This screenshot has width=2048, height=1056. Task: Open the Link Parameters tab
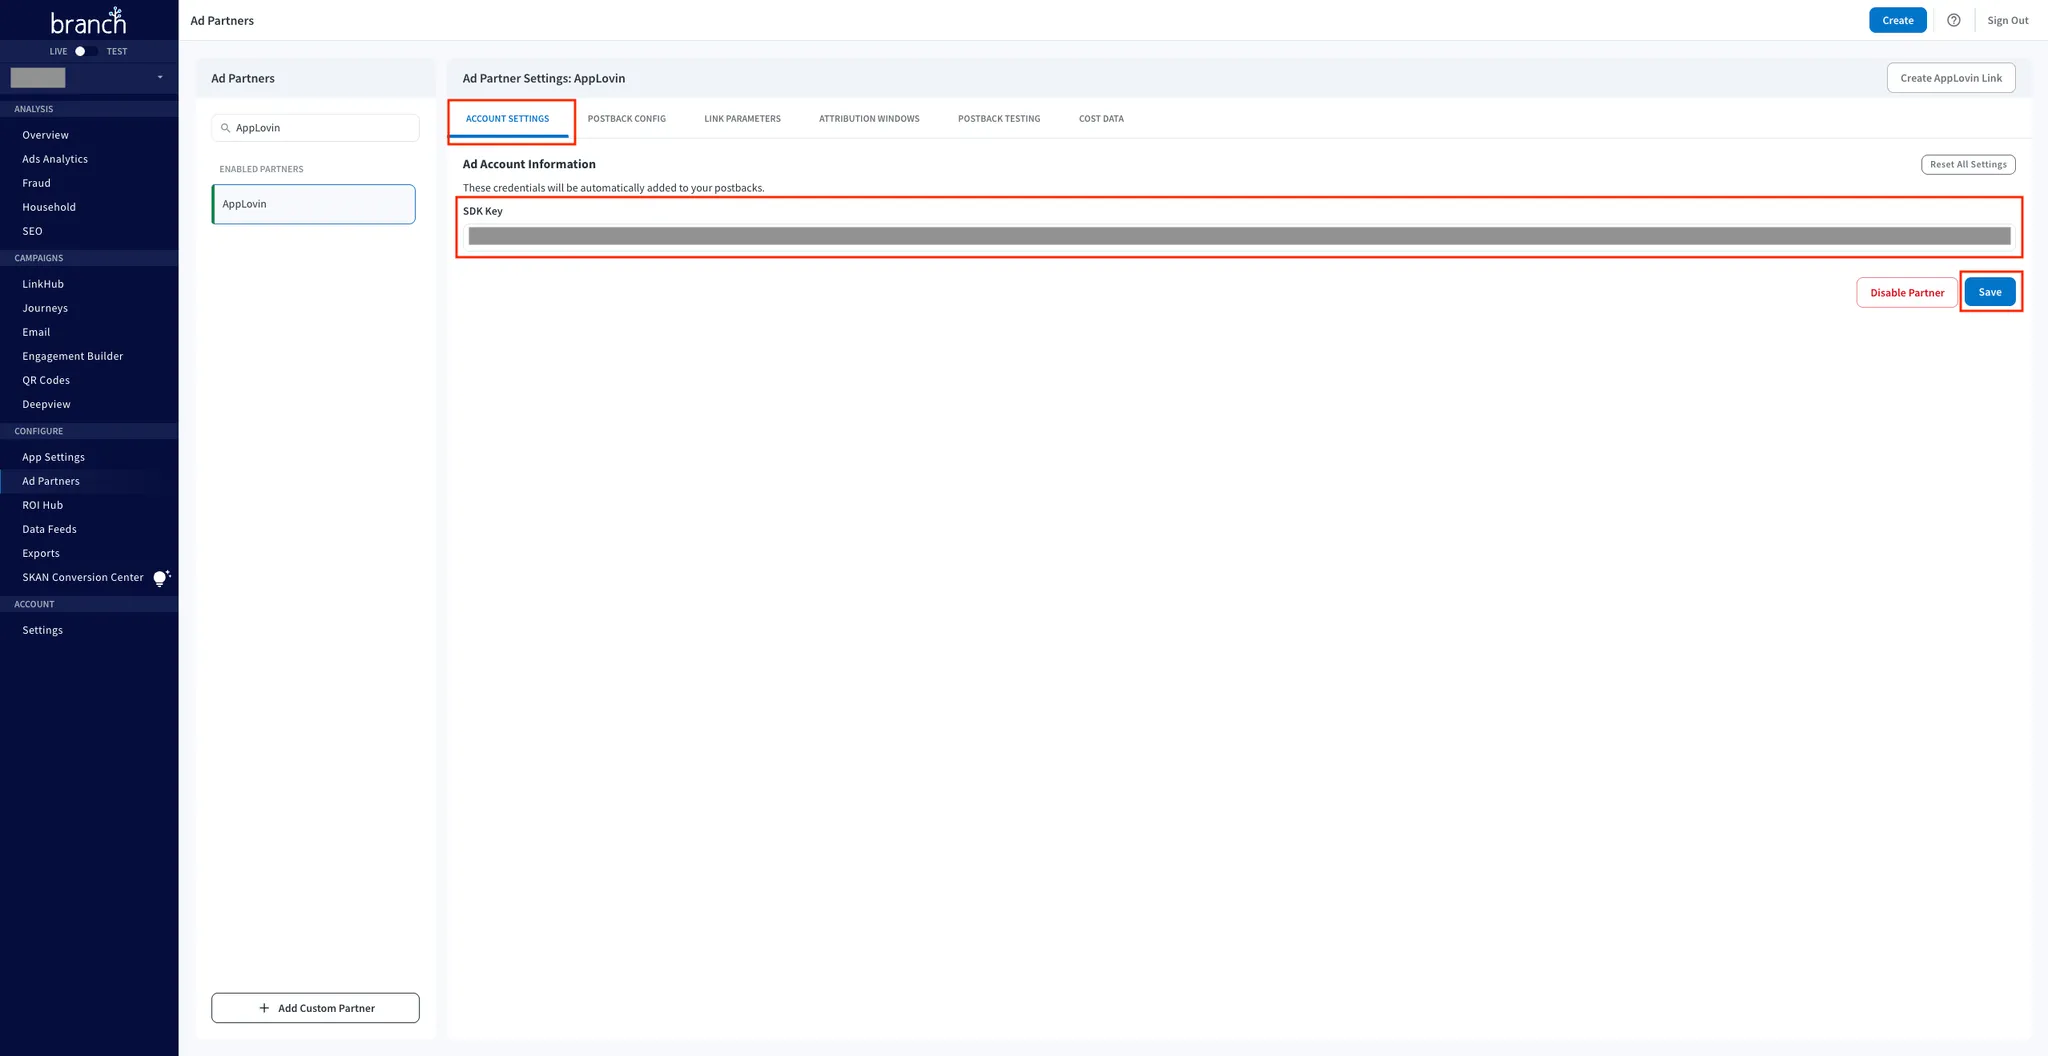(x=742, y=119)
